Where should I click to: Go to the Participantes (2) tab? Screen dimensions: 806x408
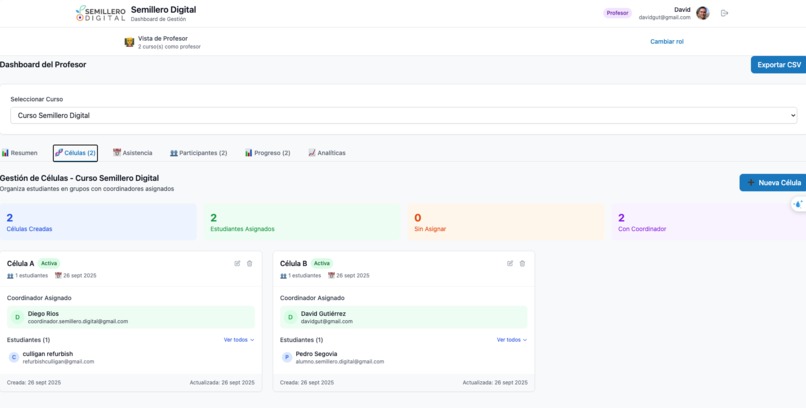[x=198, y=153]
